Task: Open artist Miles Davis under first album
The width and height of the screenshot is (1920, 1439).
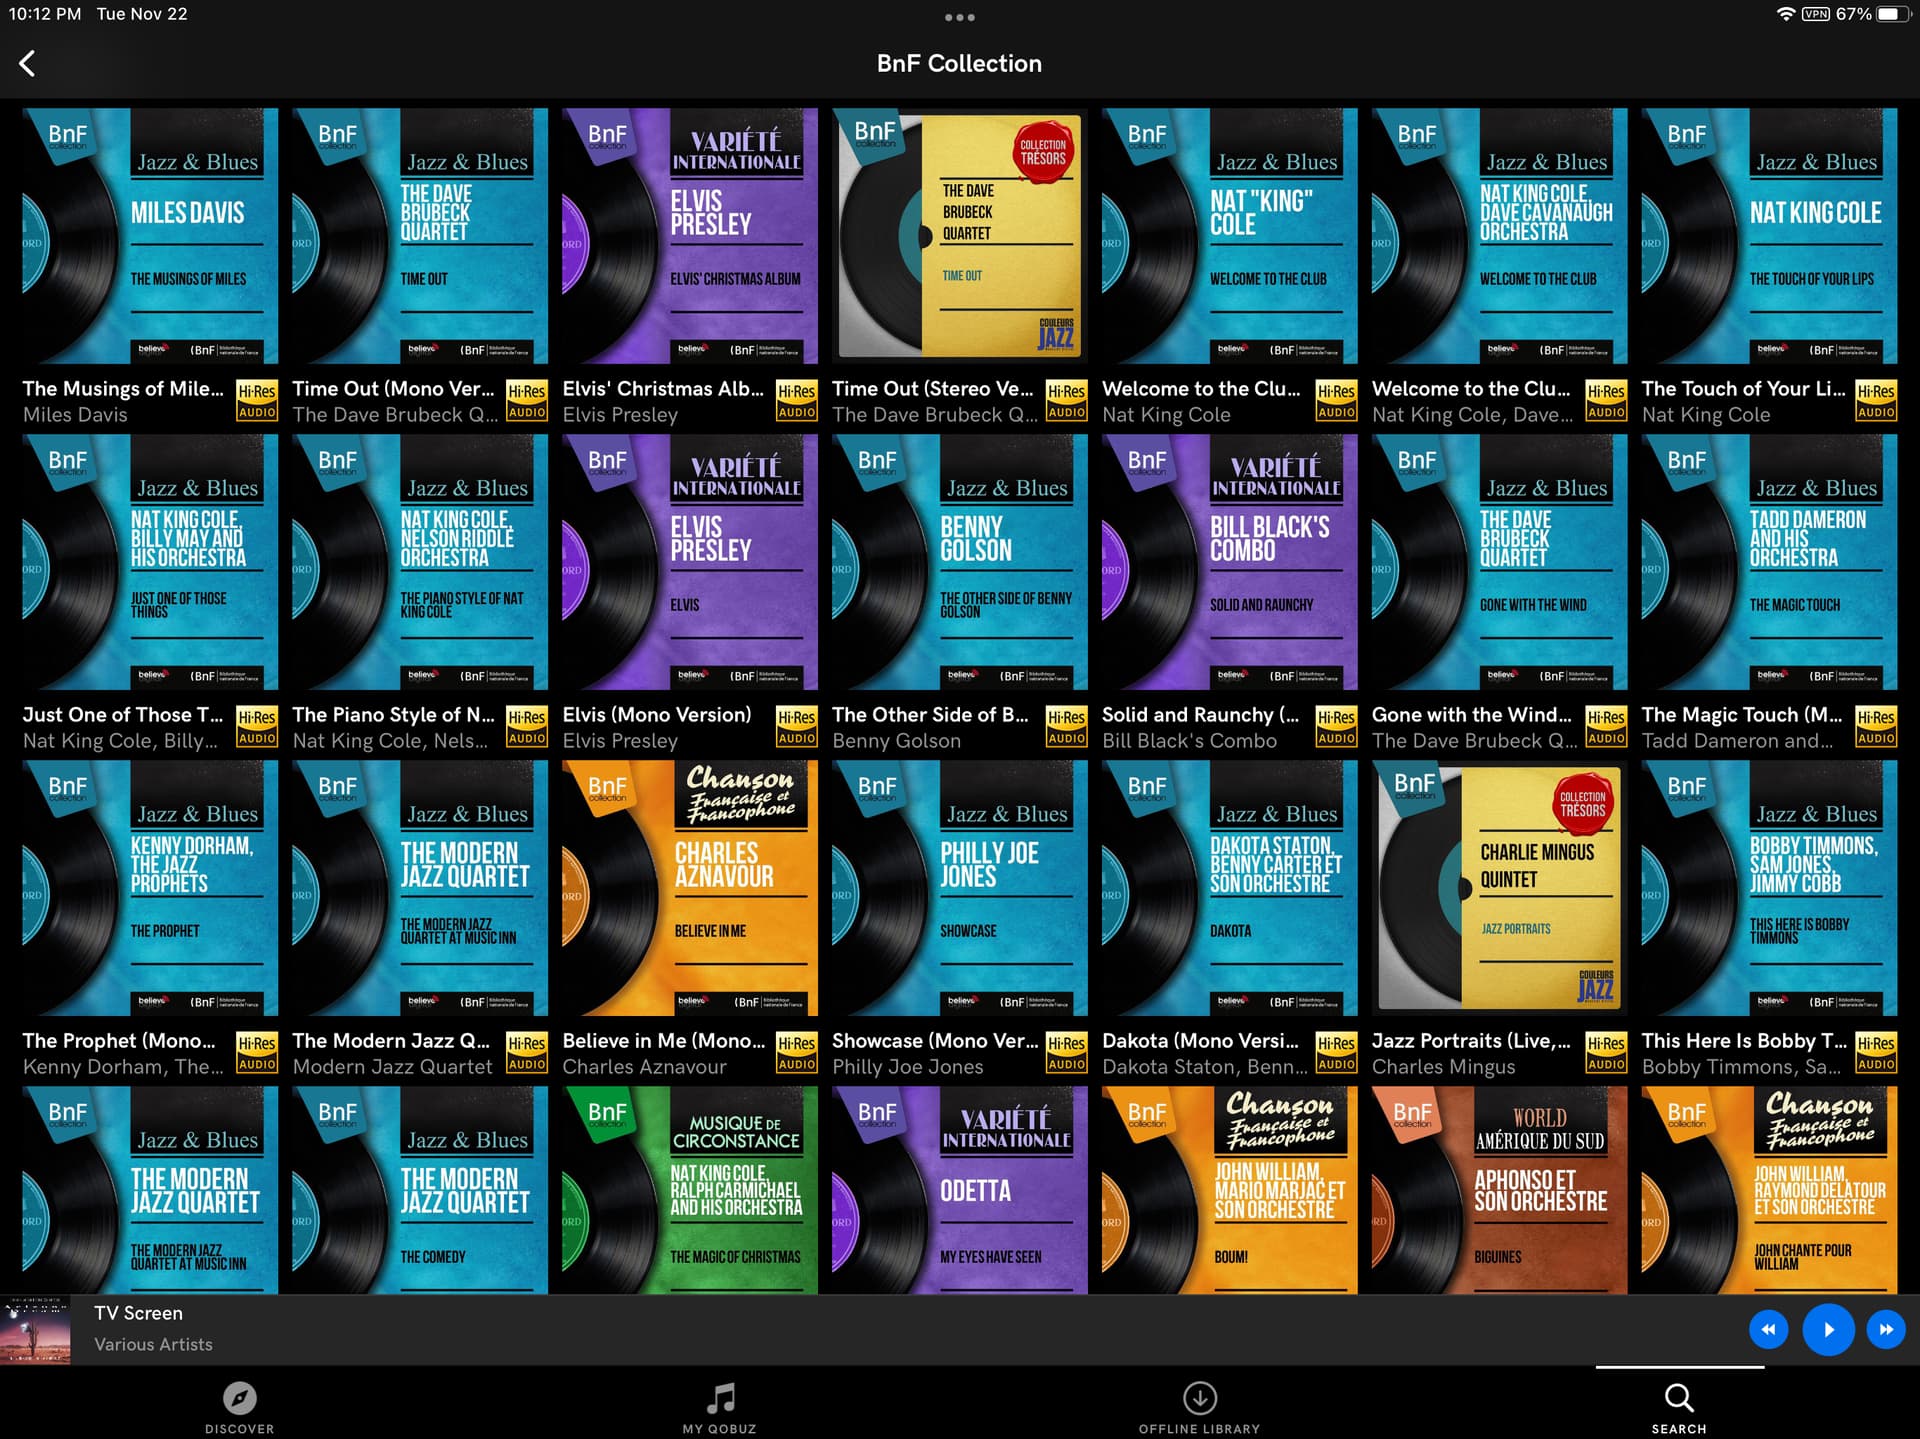Action: click(x=75, y=415)
